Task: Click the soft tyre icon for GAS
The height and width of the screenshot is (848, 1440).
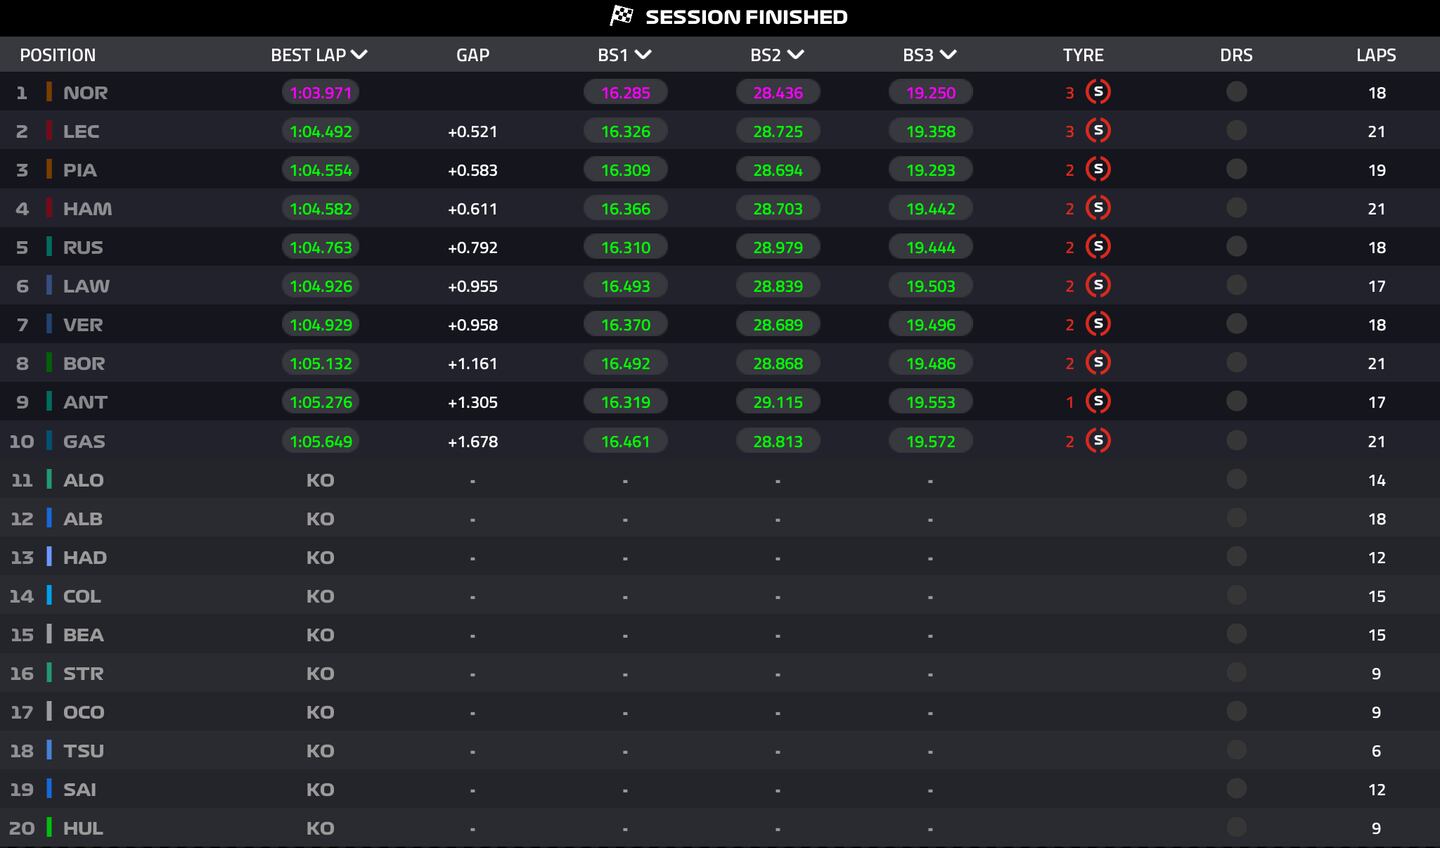Action: [1097, 440]
